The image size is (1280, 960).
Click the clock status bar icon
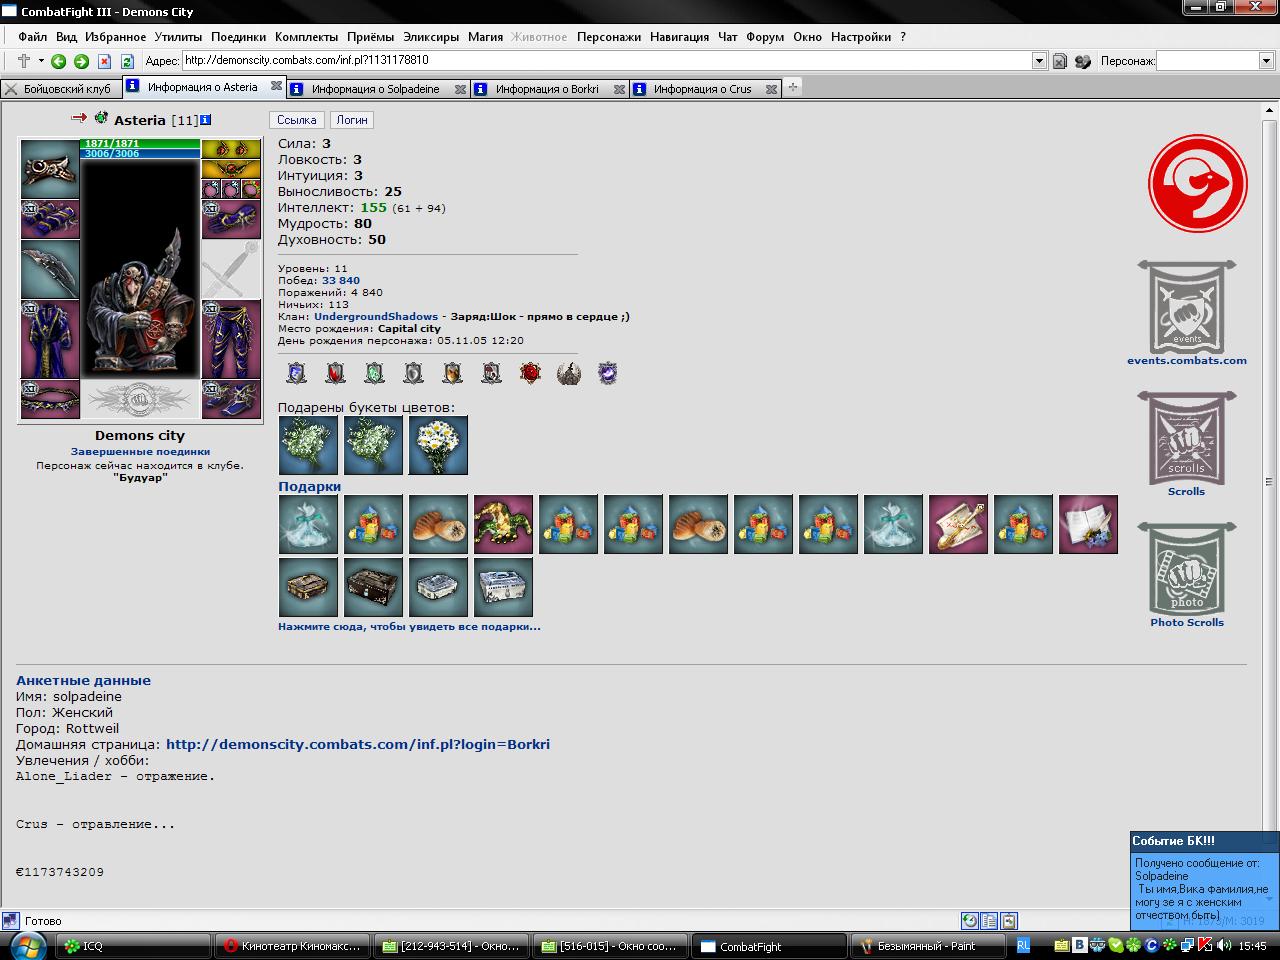click(969, 921)
